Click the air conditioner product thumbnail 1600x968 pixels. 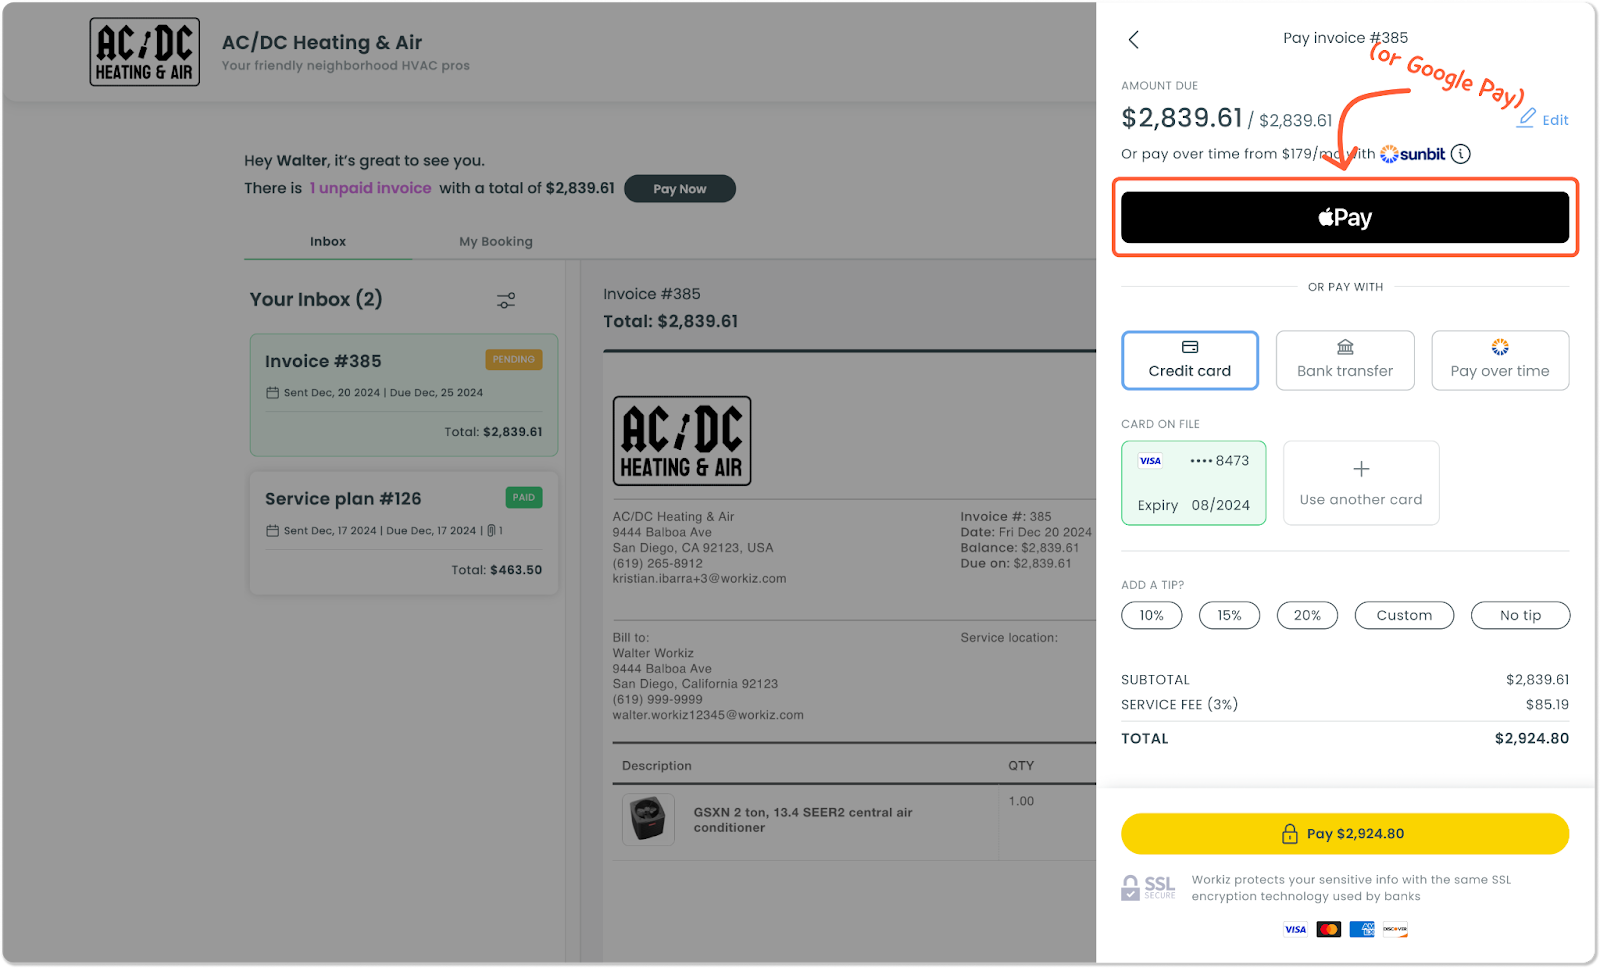coord(648,820)
